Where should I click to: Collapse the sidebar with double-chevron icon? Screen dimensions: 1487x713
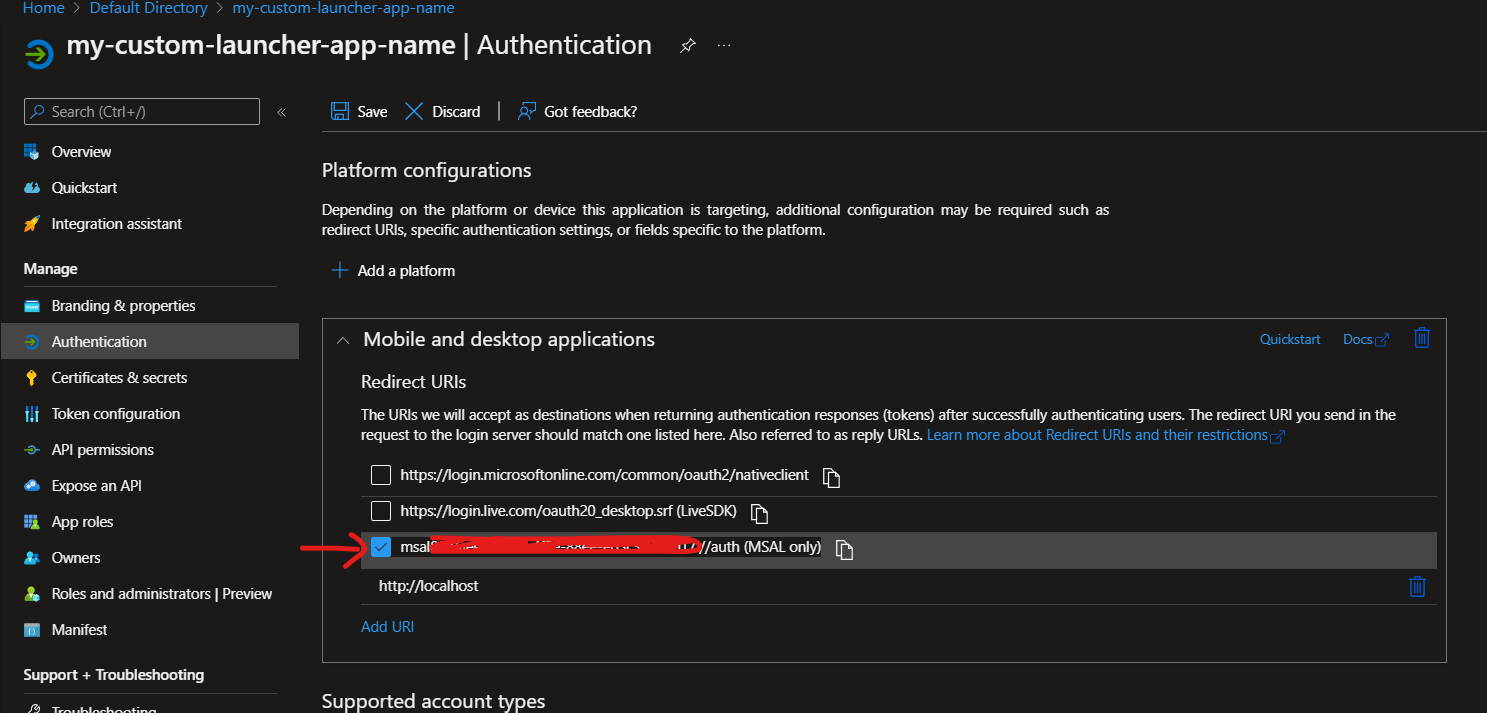tap(282, 112)
